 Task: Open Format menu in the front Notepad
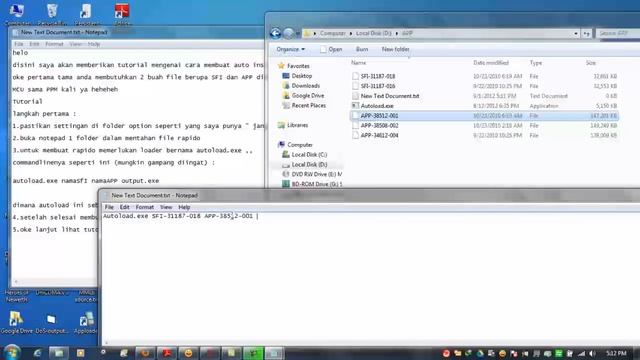coord(144,207)
